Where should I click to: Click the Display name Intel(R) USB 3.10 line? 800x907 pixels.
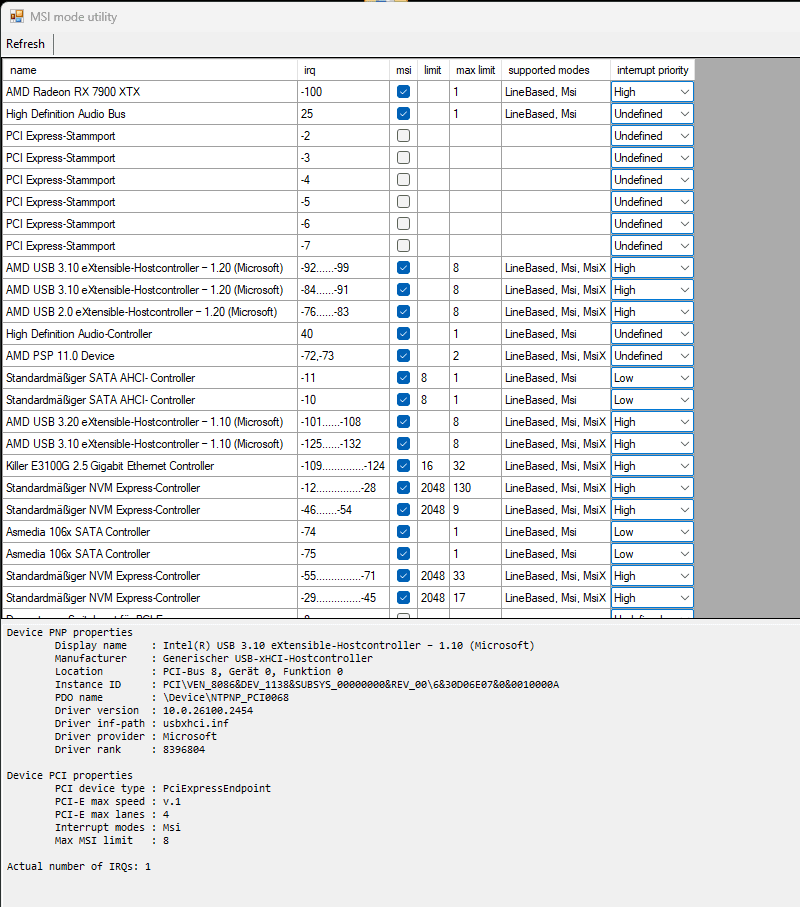[294, 645]
